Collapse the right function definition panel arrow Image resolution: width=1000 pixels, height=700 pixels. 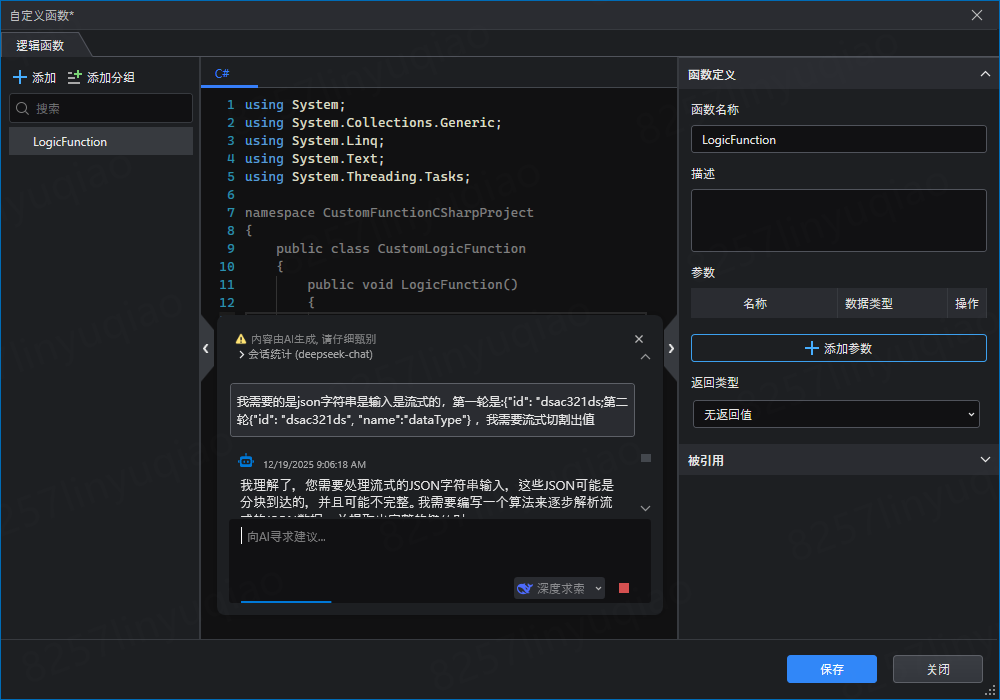(x=671, y=348)
